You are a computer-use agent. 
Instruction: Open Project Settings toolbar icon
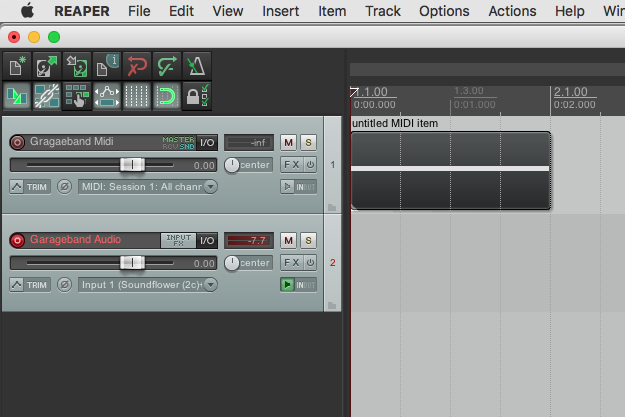tap(107, 66)
